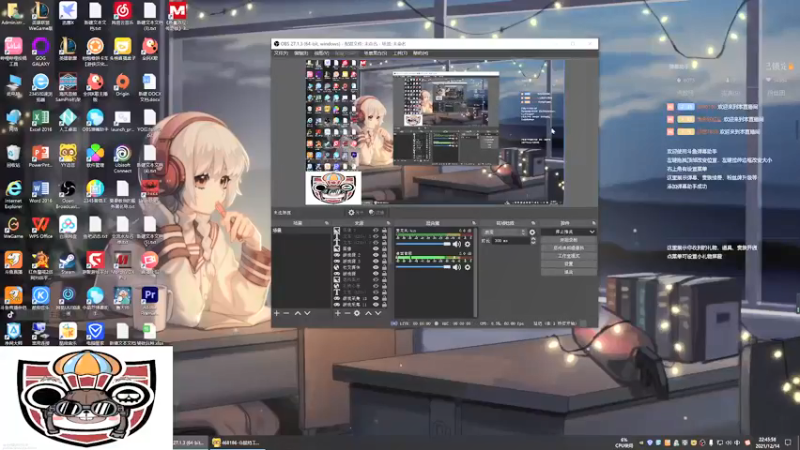This screenshot has height=450, width=800.
Task: Move source down in Sources toolbar
Action: point(378,313)
